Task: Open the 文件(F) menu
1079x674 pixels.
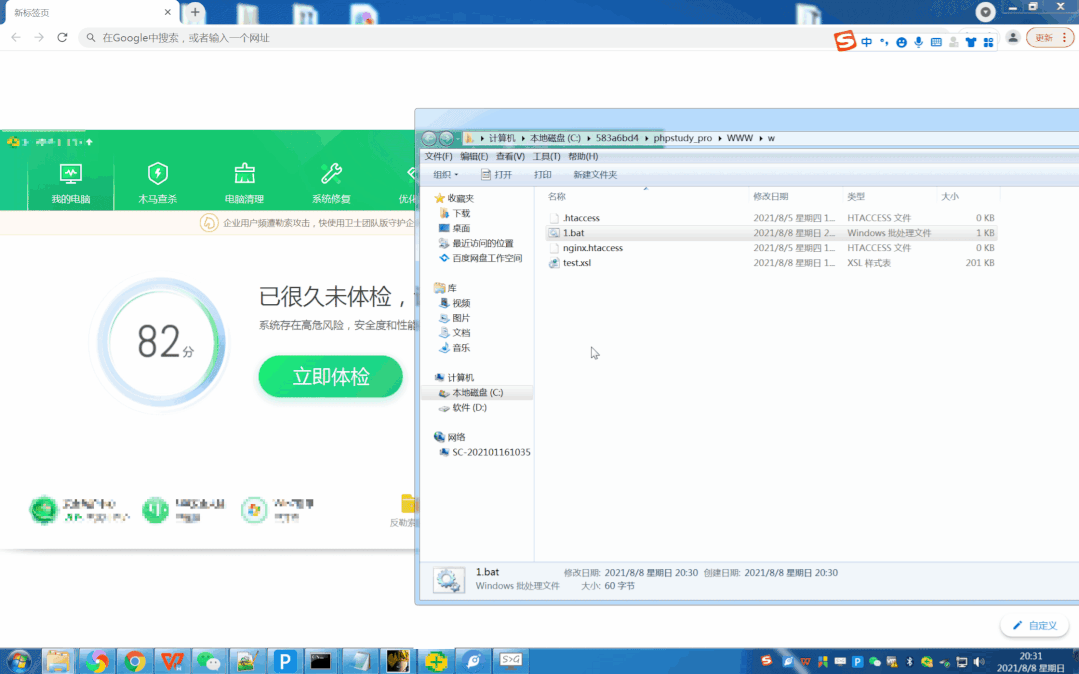Action: (438, 156)
